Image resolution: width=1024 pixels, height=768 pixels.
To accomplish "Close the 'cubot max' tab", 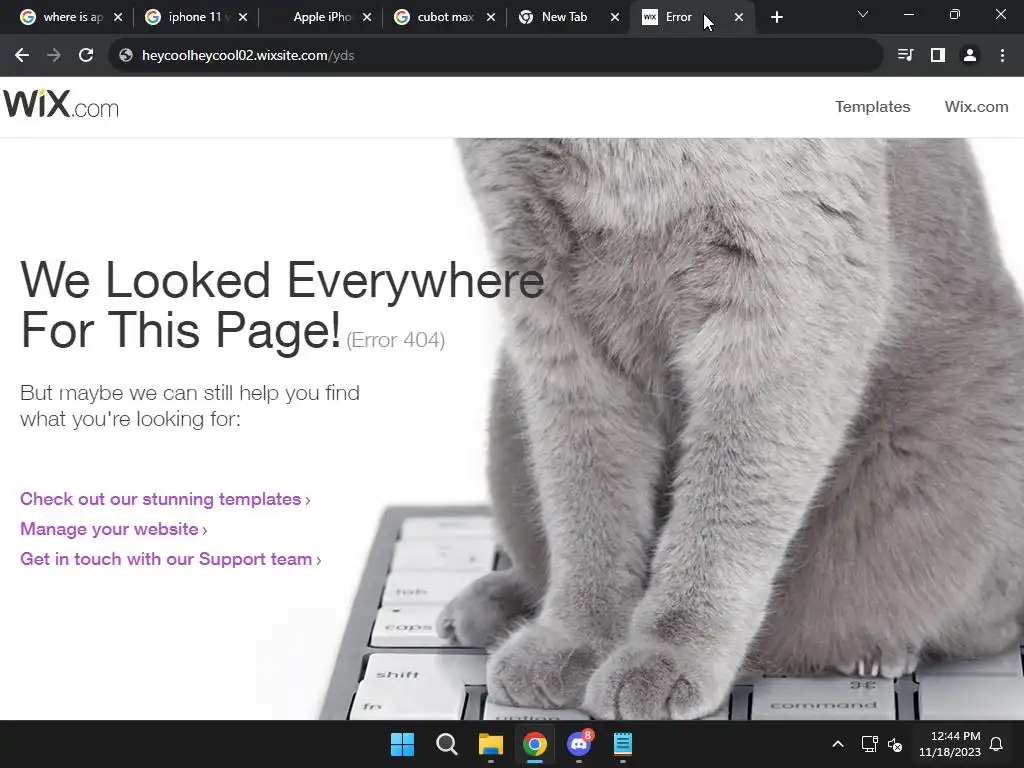I will [x=491, y=18].
